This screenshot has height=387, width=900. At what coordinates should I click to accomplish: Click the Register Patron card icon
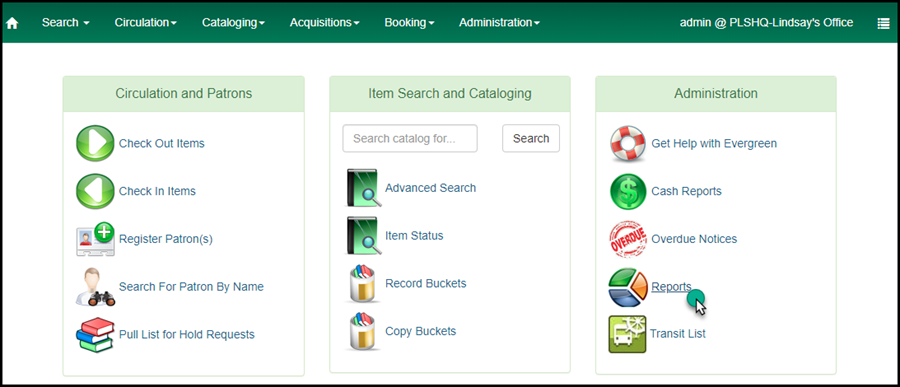tap(95, 239)
